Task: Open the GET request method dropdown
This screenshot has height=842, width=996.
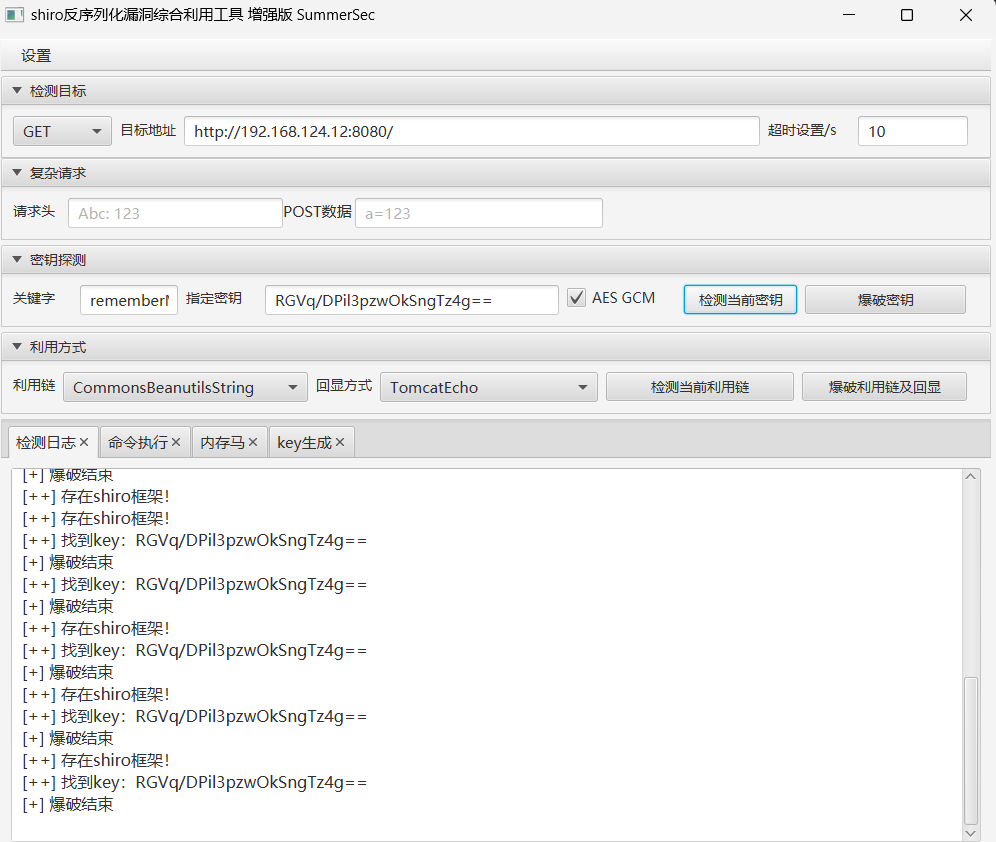Action: pos(62,131)
